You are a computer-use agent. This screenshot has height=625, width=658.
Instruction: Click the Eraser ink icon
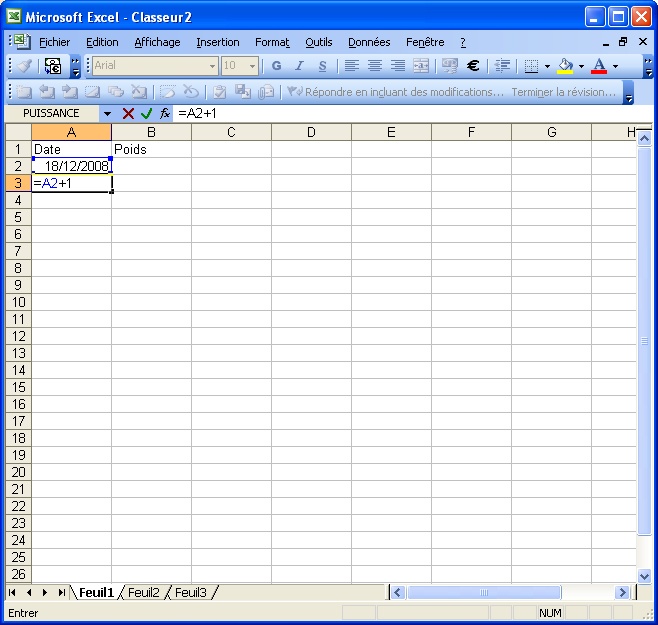tap(191, 92)
